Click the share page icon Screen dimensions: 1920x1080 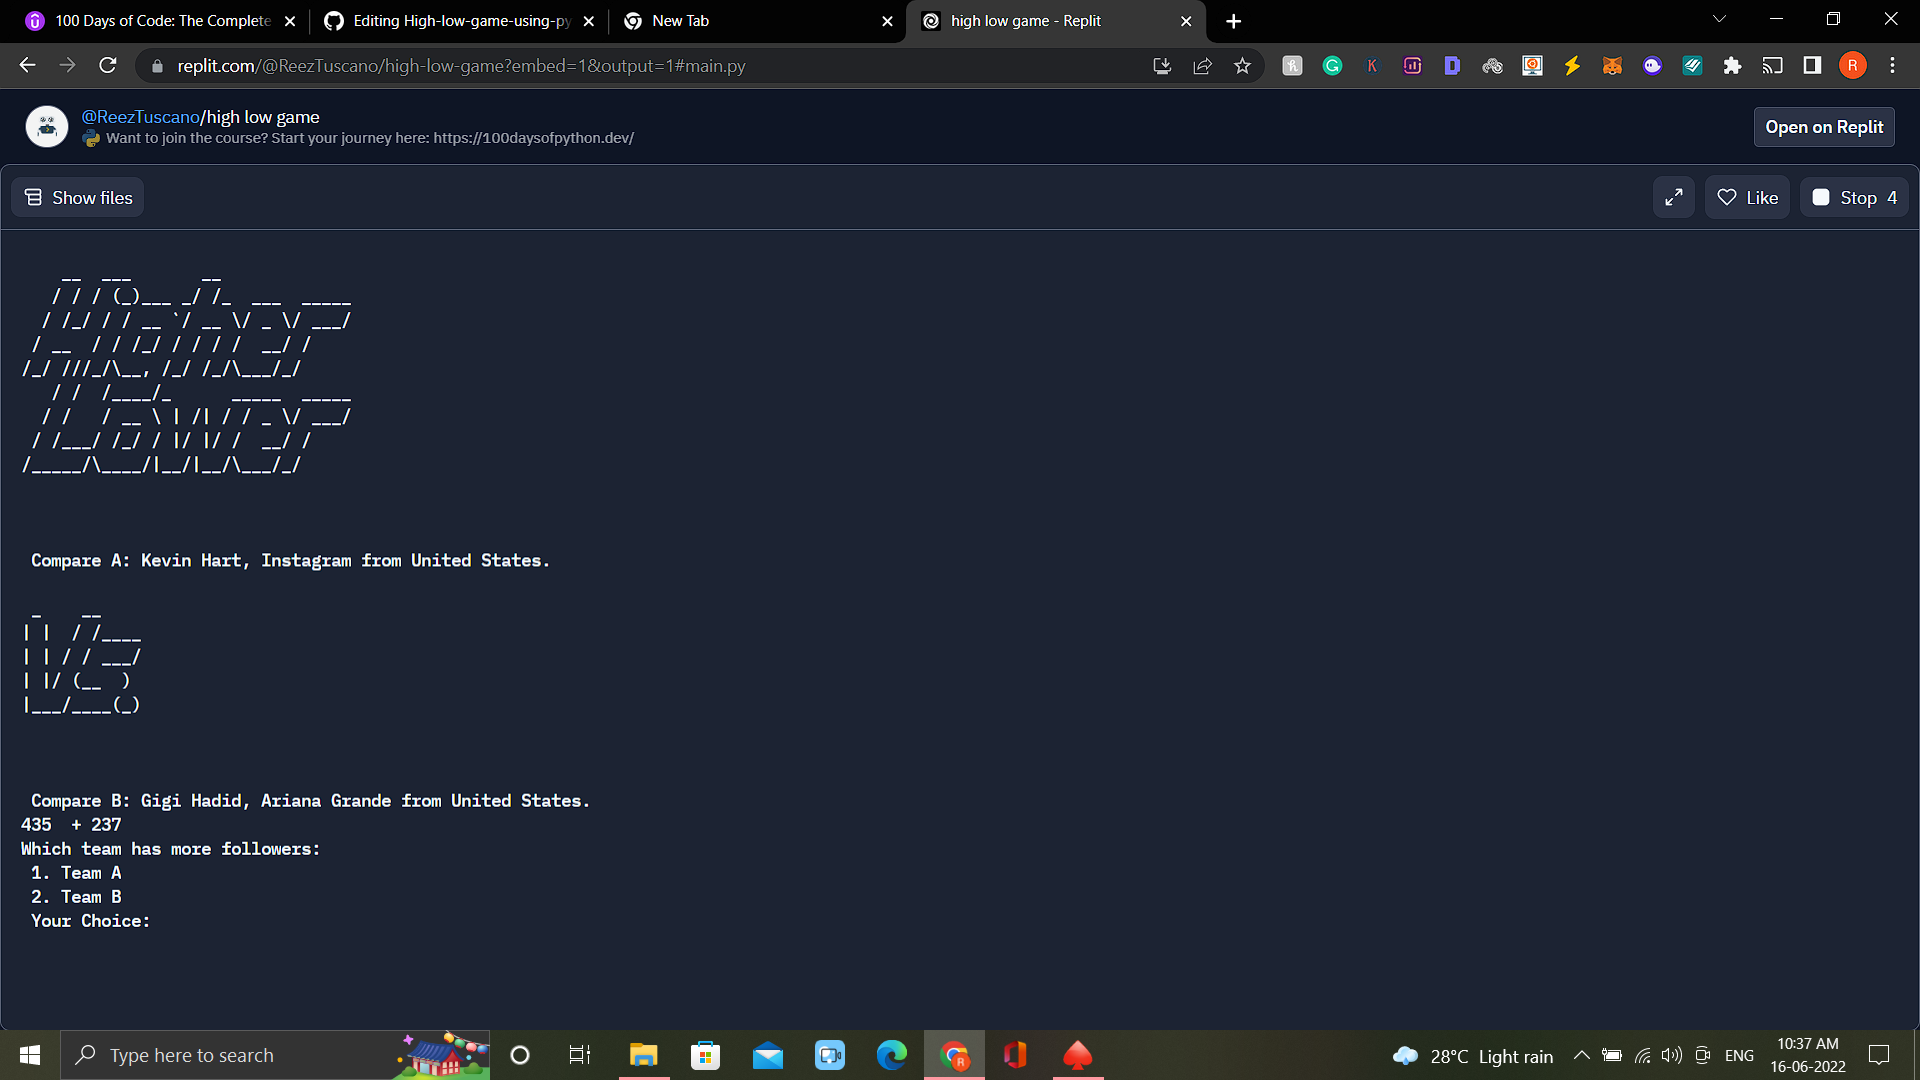pos(1202,66)
